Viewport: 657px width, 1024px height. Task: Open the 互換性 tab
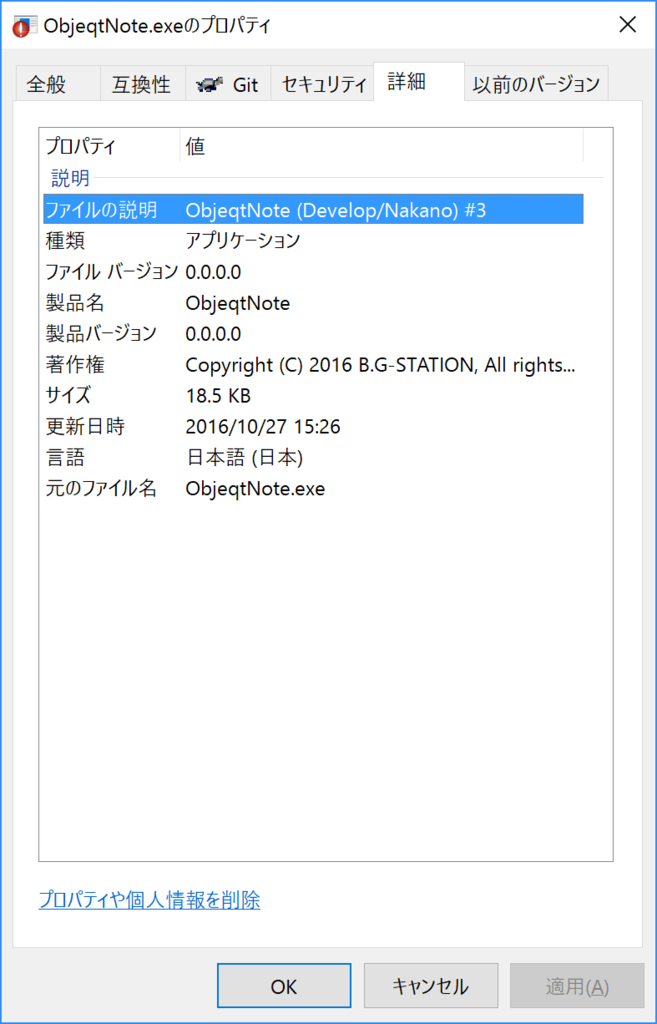pos(142,84)
